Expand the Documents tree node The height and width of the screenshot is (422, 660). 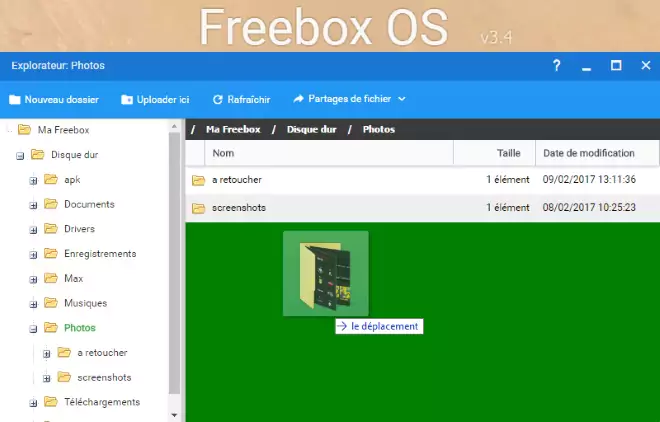tap(33, 206)
